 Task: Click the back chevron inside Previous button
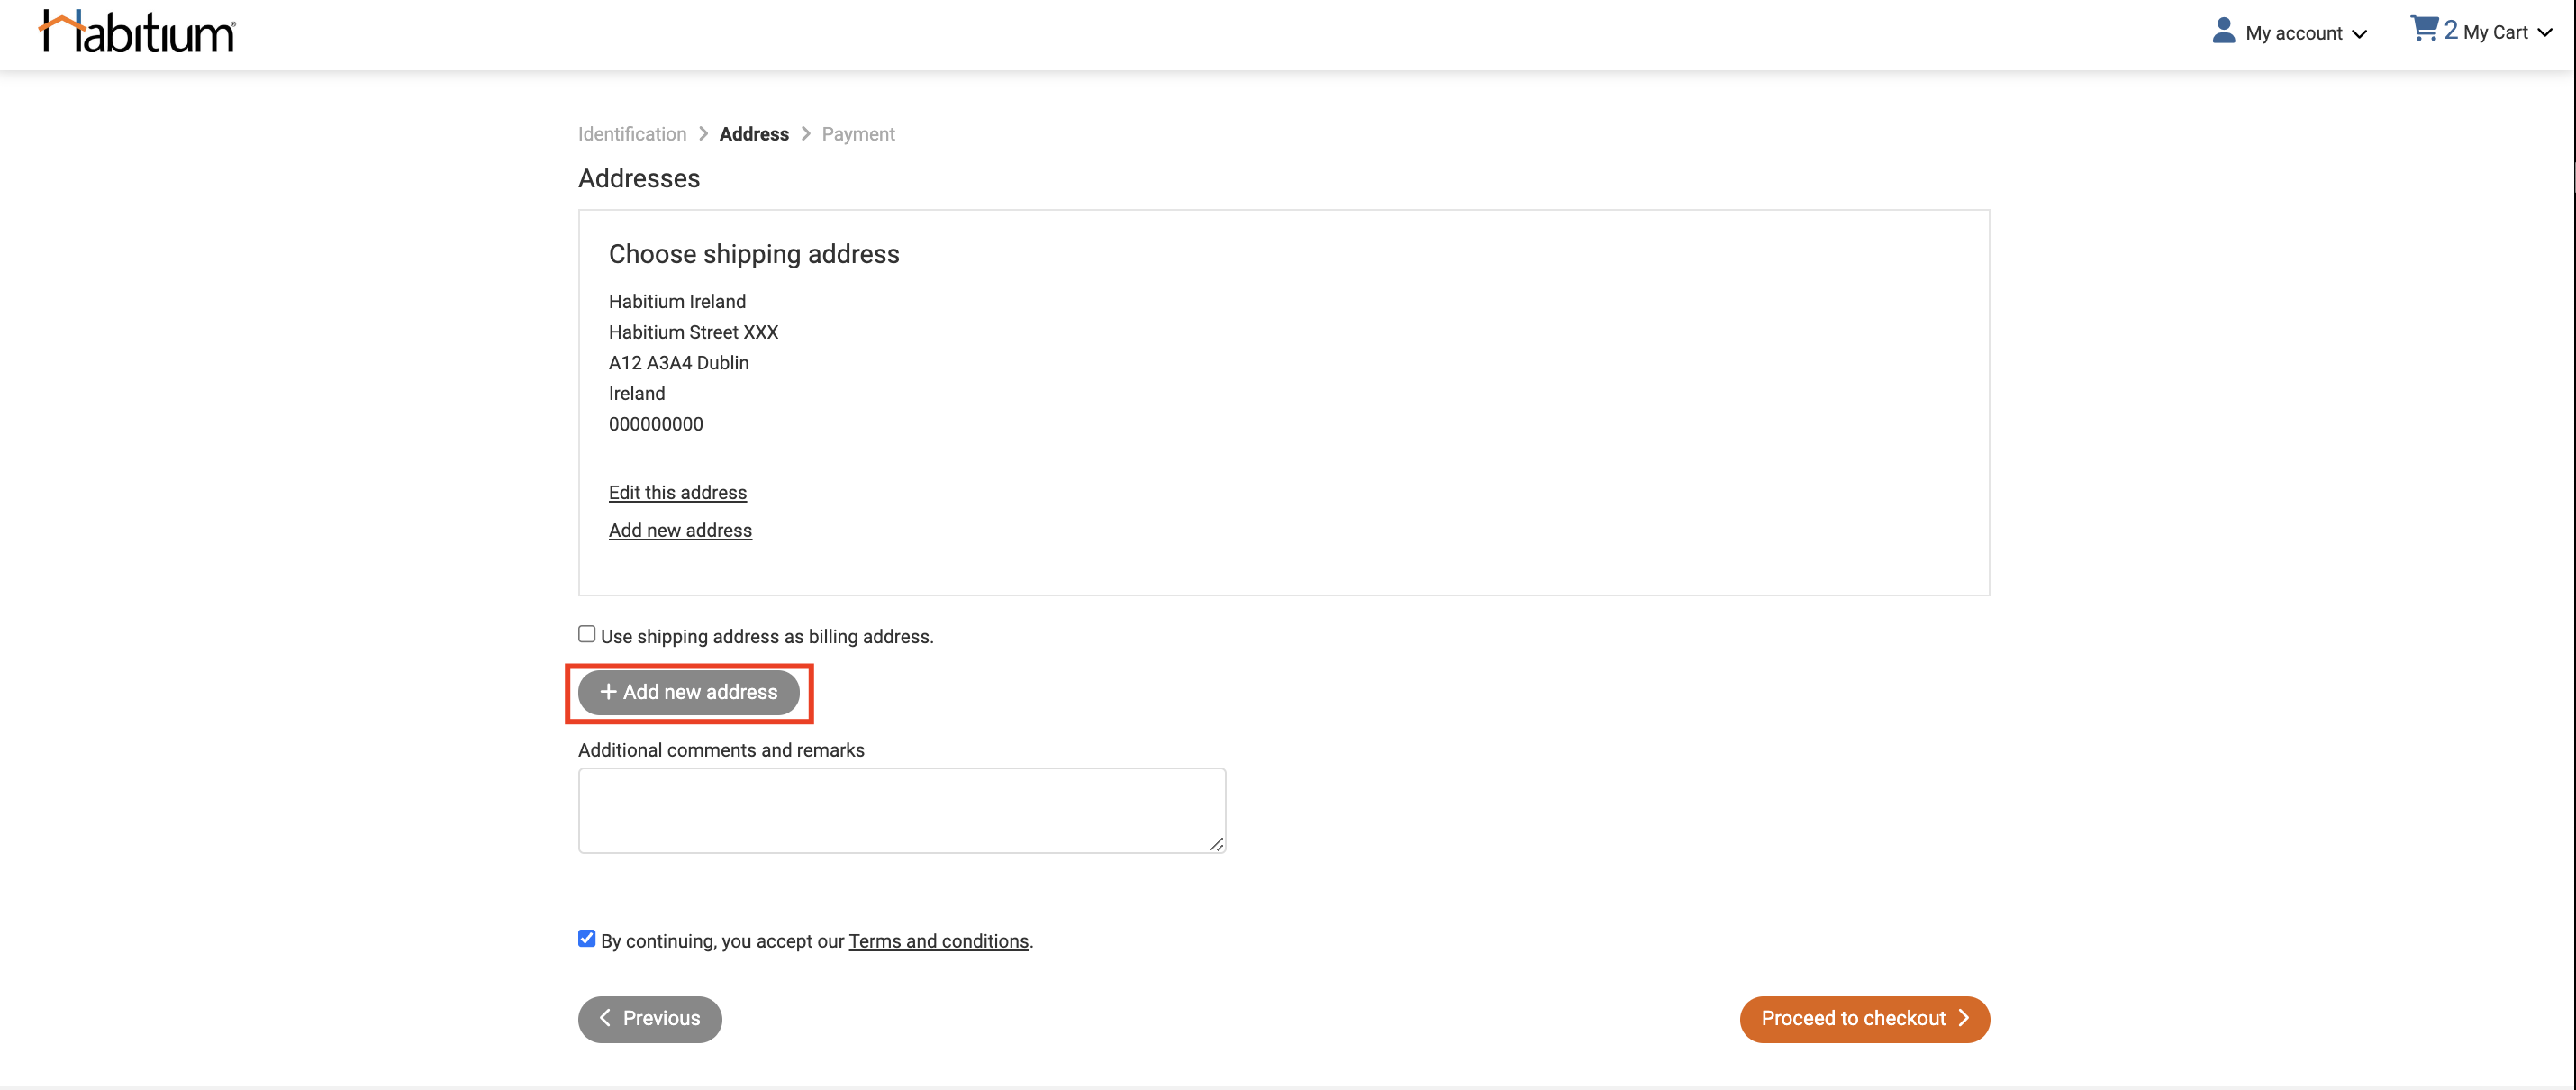605,1018
